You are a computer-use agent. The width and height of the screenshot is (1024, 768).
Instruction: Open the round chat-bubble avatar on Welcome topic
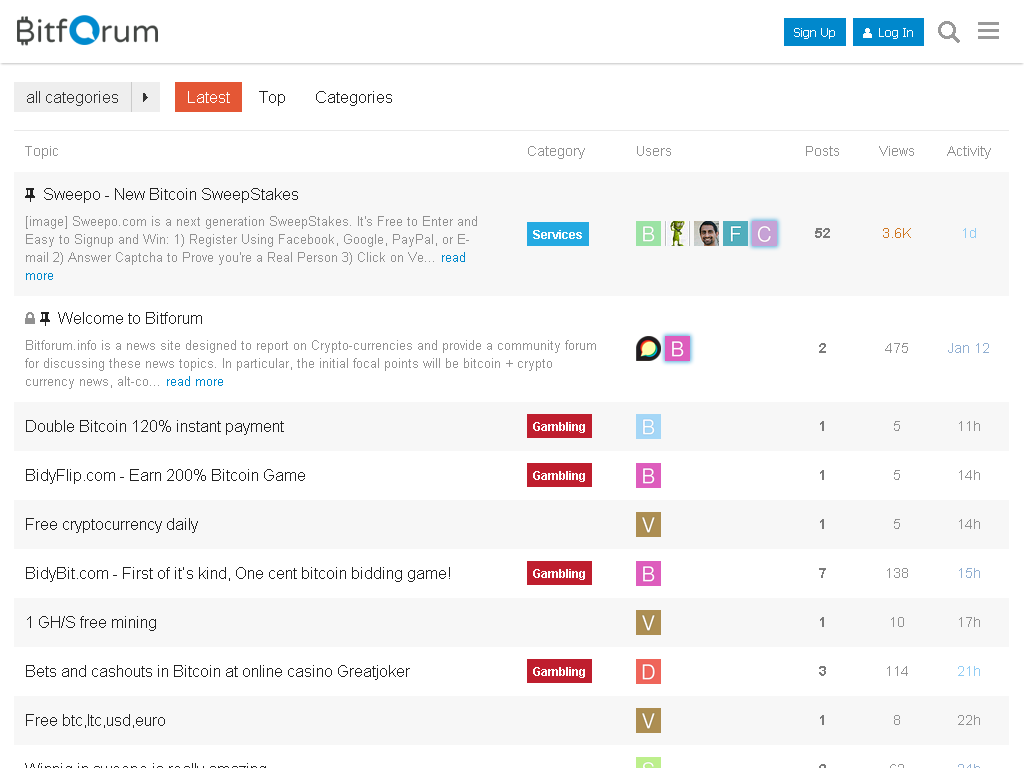coord(648,349)
